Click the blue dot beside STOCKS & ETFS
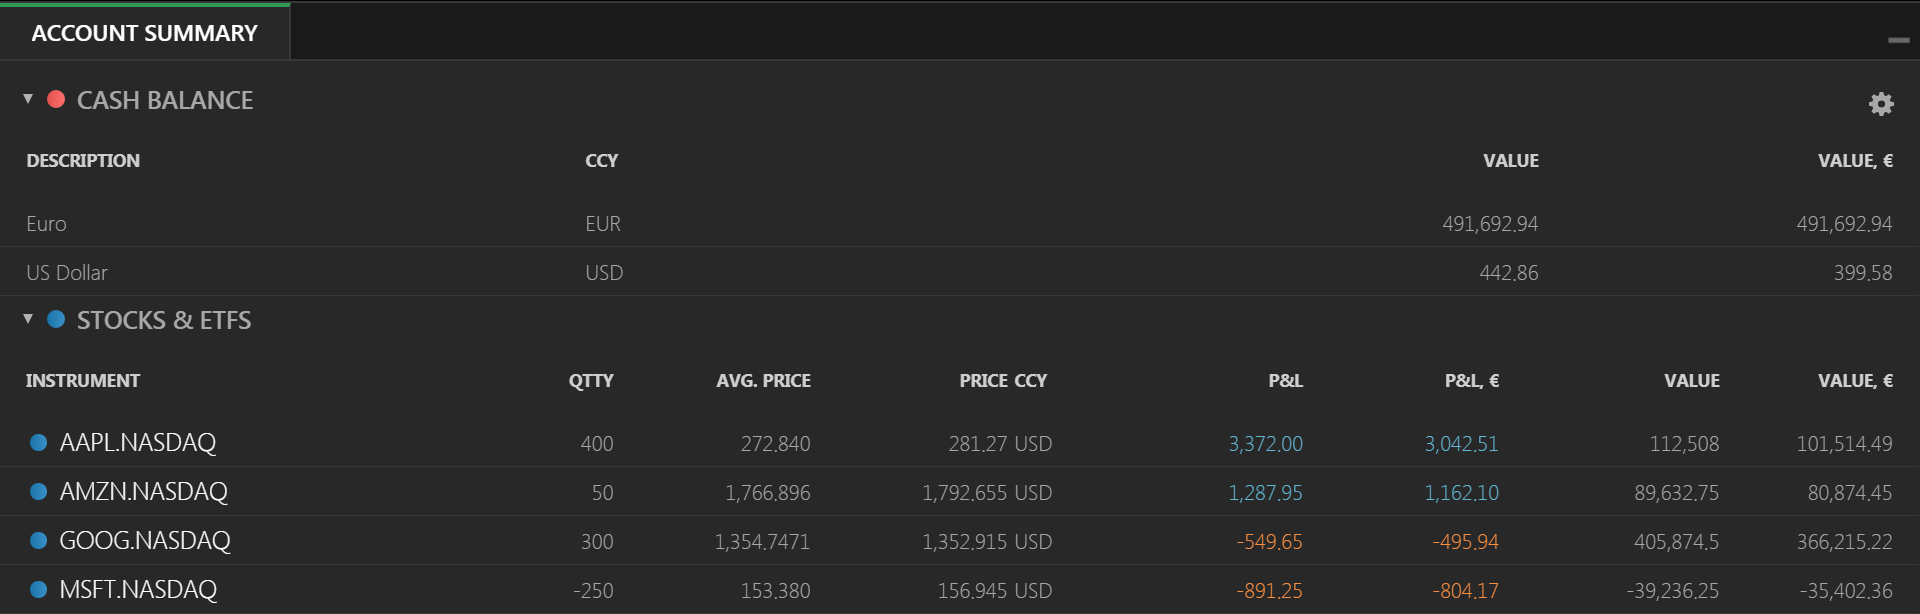 coord(56,319)
